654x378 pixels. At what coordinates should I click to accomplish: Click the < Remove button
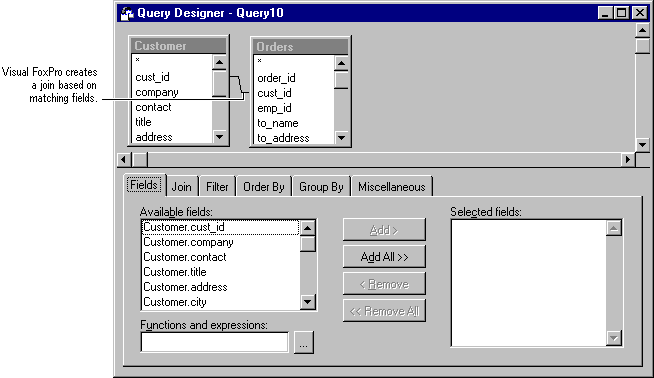pyautogui.click(x=384, y=284)
